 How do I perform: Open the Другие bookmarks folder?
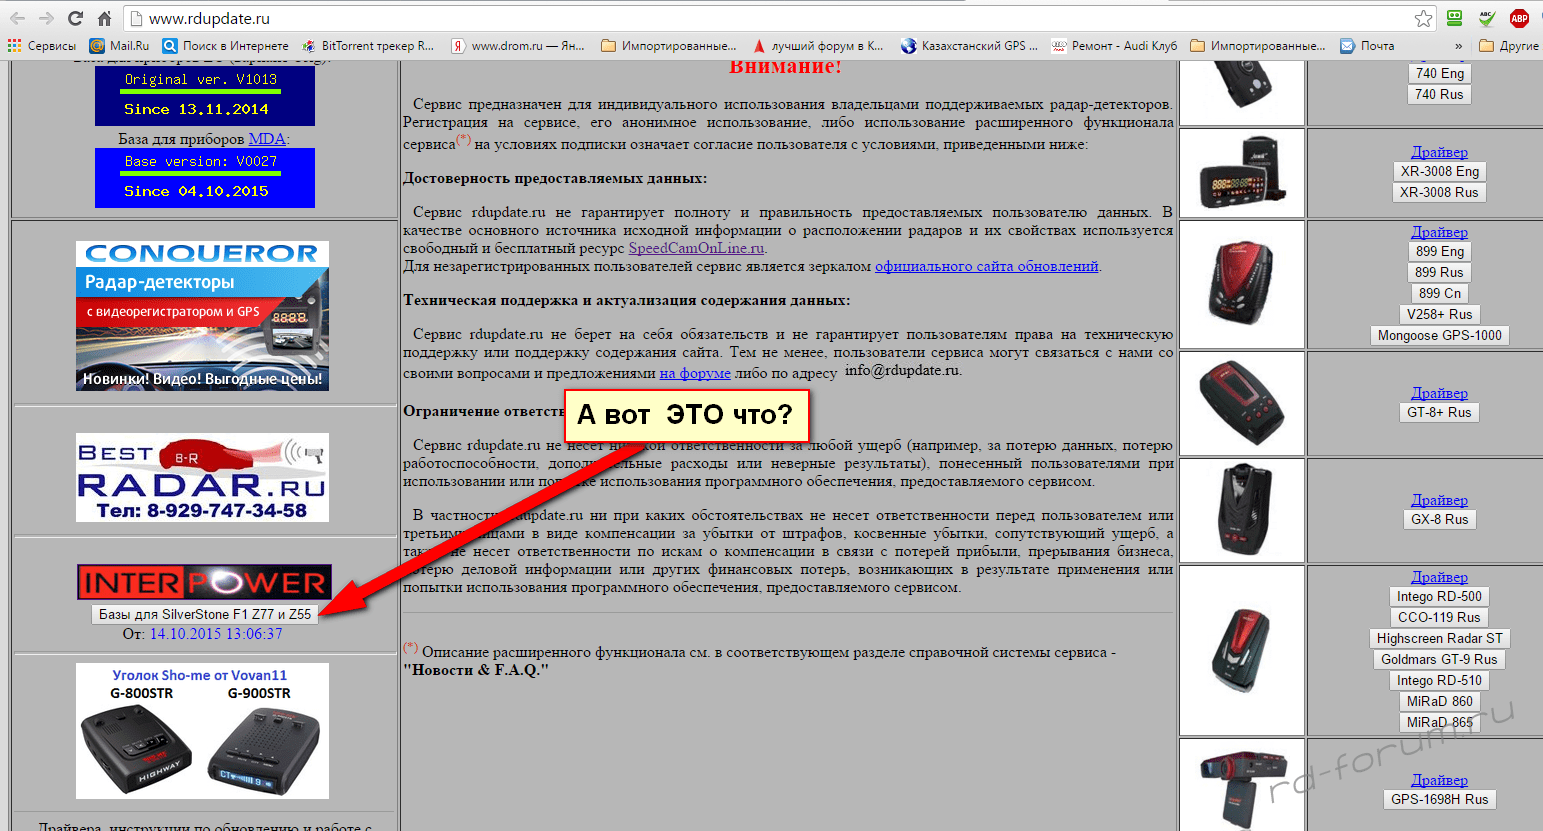click(x=1508, y=46)
